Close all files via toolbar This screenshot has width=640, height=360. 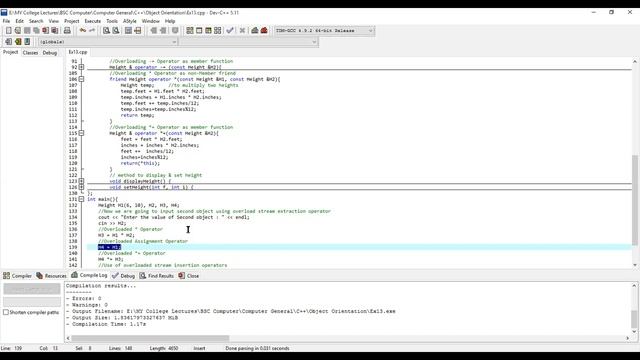(x=55, y=31)
